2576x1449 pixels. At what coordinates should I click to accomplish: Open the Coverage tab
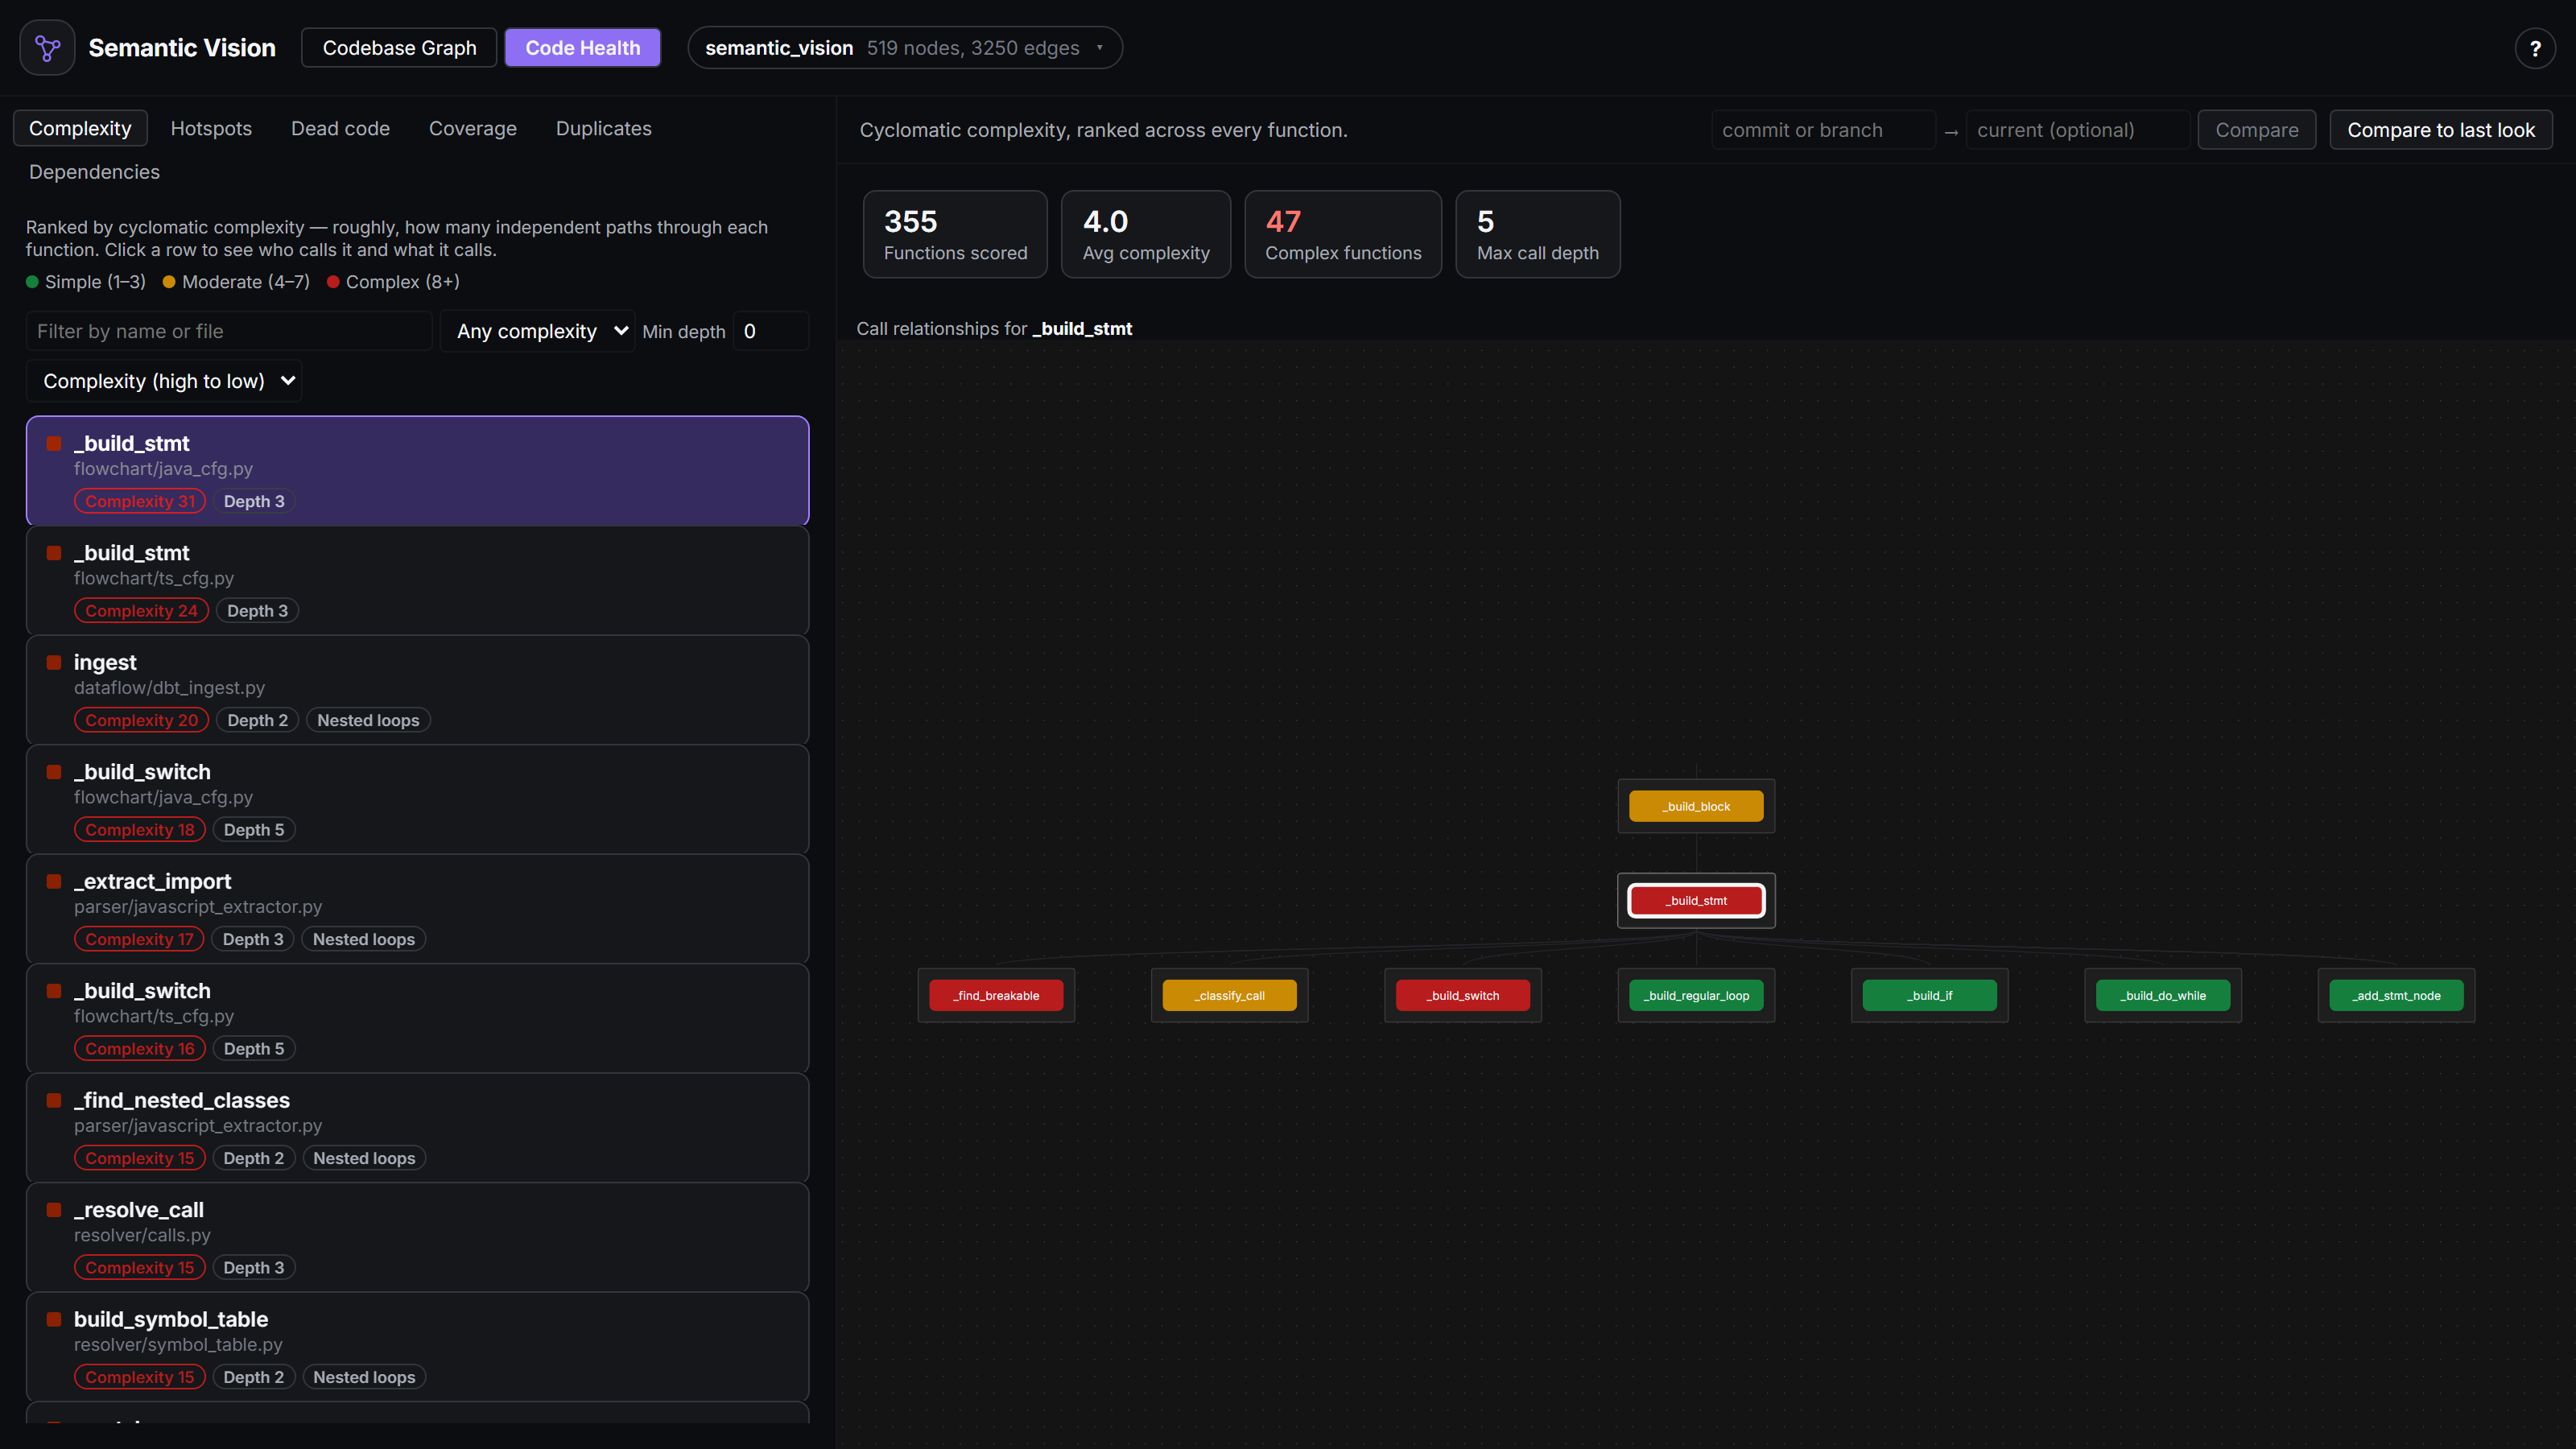point(473,129)
